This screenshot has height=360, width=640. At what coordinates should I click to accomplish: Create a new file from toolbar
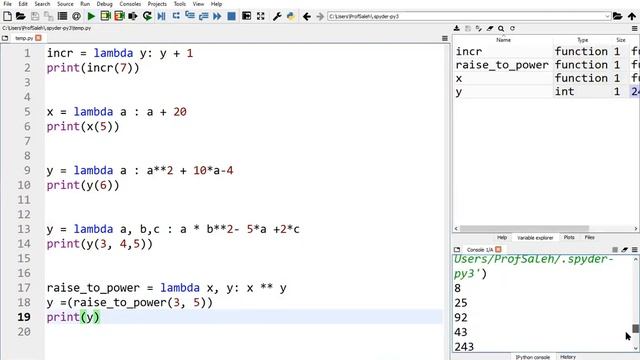tap(7, 16)
